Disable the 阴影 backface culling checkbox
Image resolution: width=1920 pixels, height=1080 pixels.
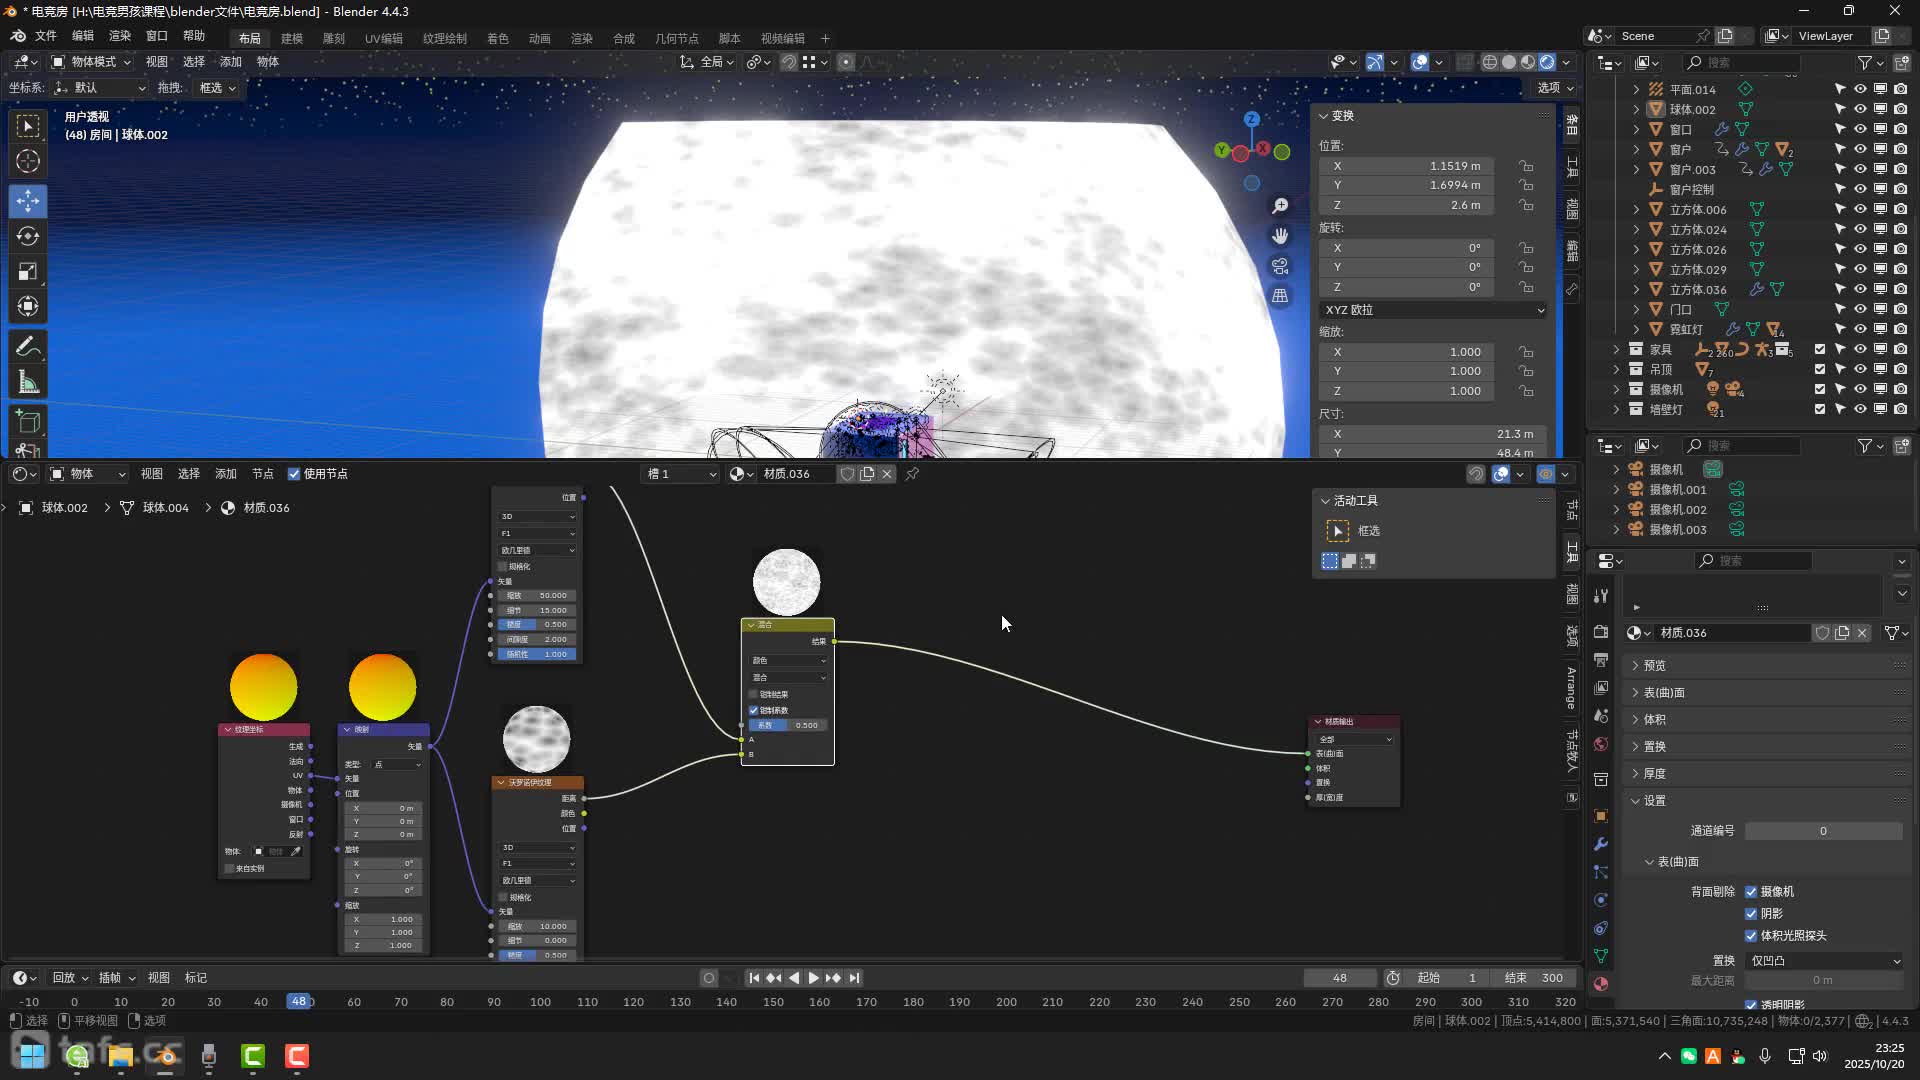point(1751,913)
